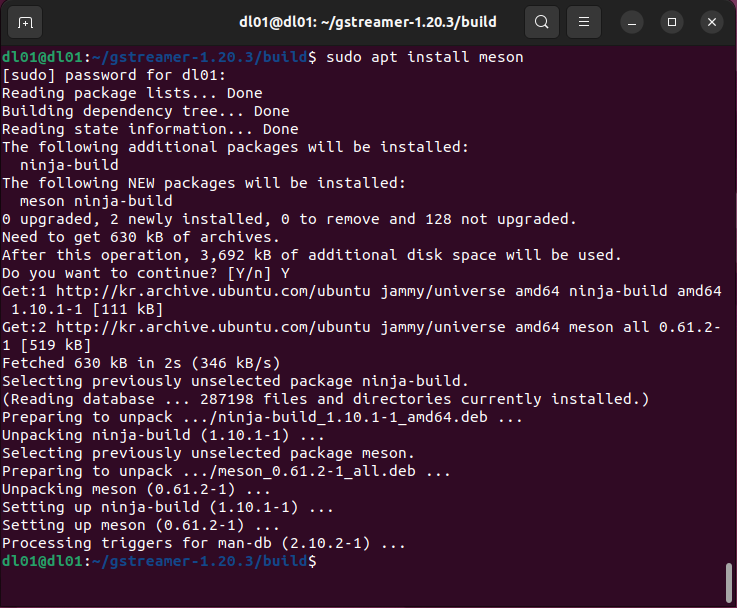Click 'Selecting previously unselected package meson.'
This screenshot has width=737, height=608.
(x=209, y=453)
